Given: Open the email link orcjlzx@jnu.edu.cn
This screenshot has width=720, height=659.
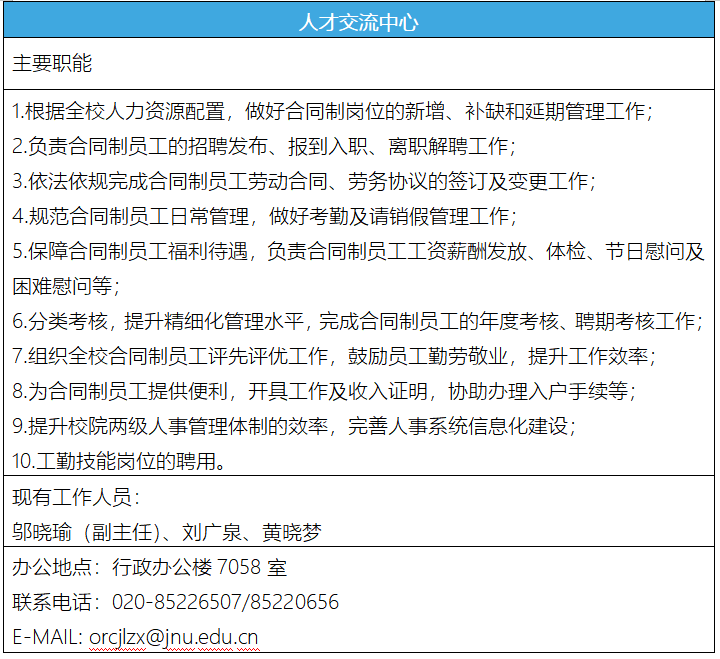Looking at the screenshot, I should pyautogui.click(x=174, y=637).
